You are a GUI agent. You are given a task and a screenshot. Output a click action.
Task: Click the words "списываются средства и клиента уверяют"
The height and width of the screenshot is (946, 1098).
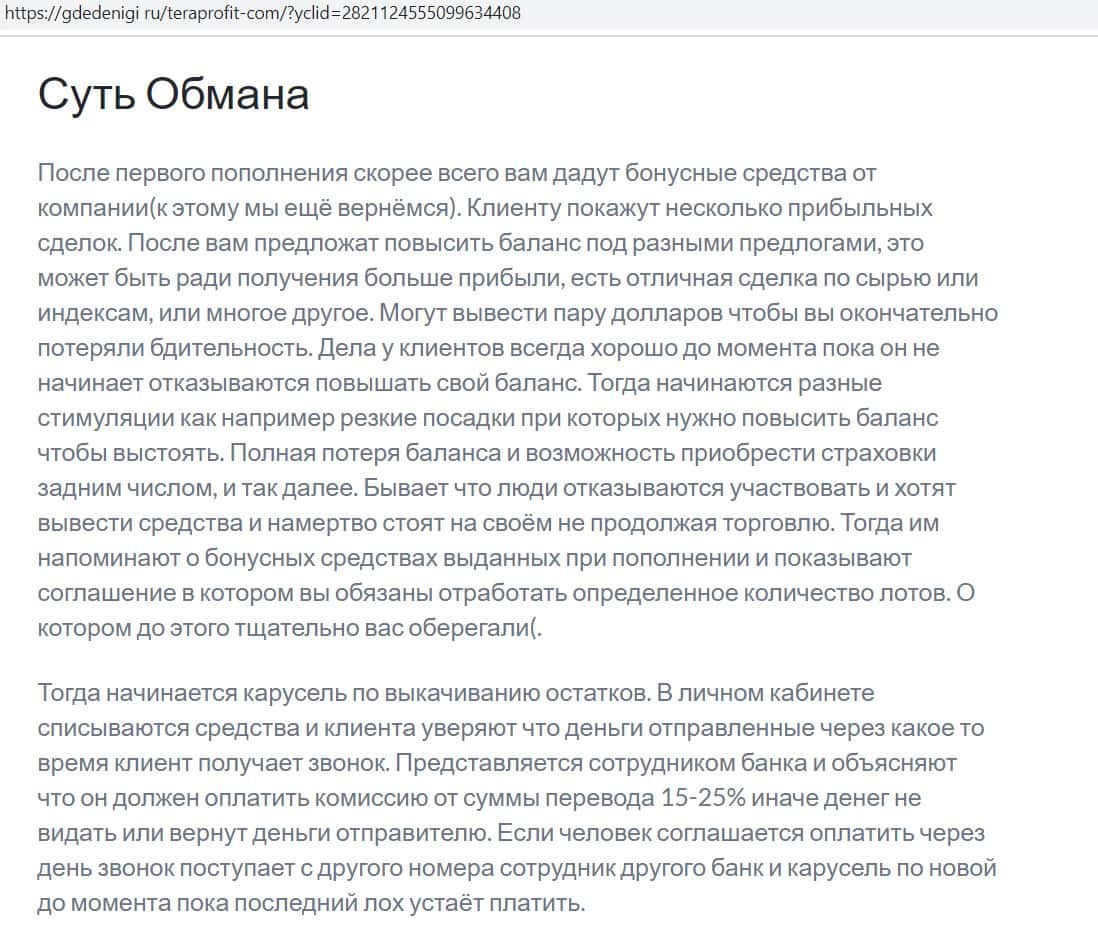(x=277, y=728)
